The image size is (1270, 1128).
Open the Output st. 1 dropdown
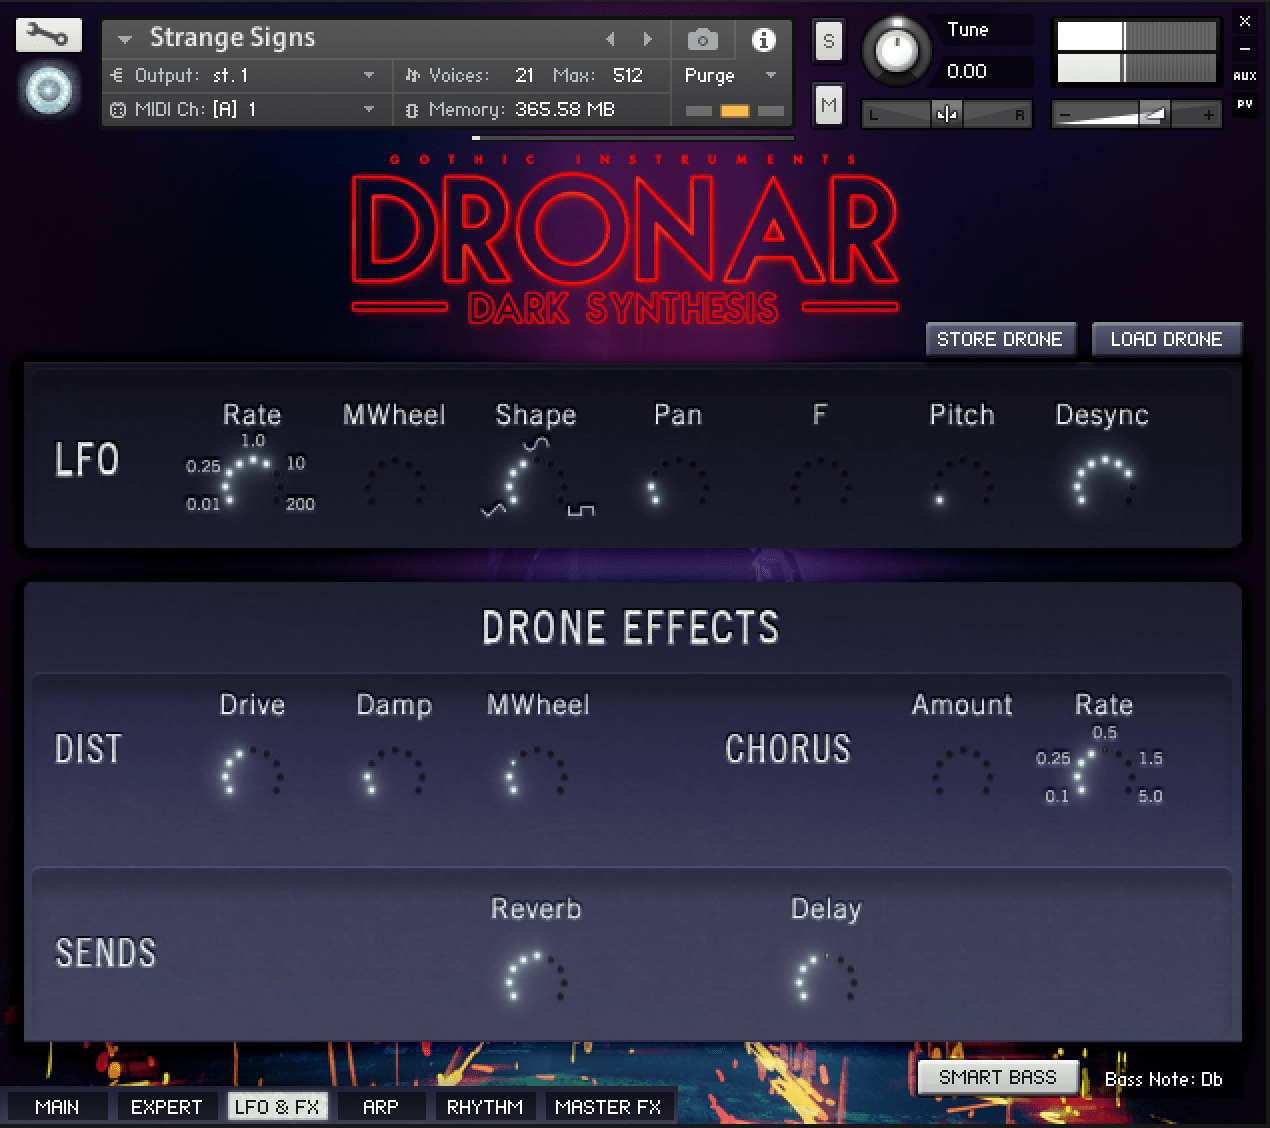369,76
